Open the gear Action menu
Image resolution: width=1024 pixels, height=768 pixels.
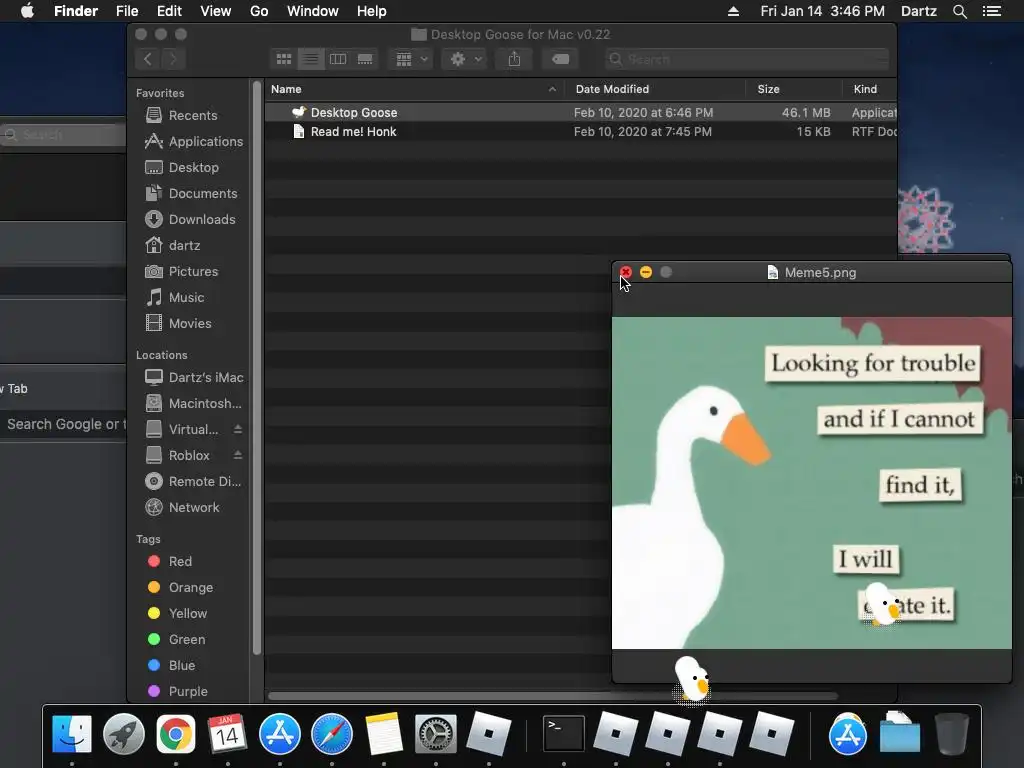click(465, 59)
